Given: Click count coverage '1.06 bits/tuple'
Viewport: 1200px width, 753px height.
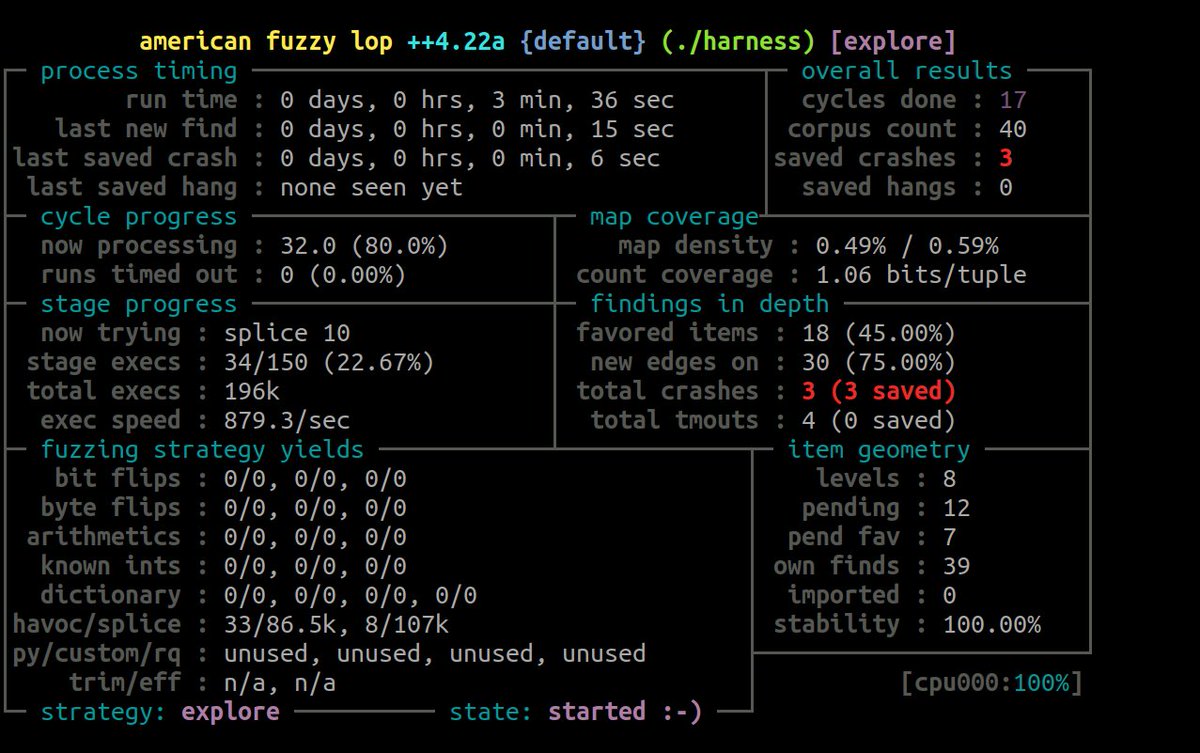Looking at the screenshot, I should 921,275.
